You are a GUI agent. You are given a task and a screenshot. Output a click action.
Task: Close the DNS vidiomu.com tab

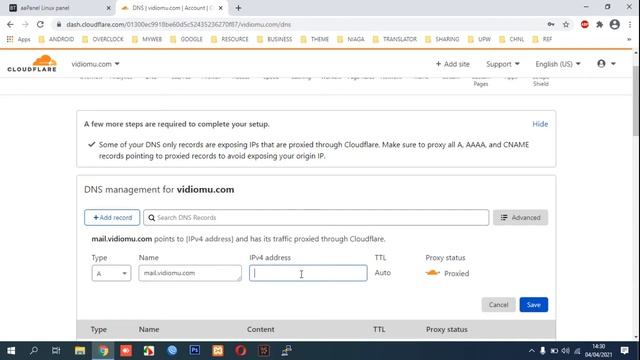pyautogui.click(x=220, y=8)
